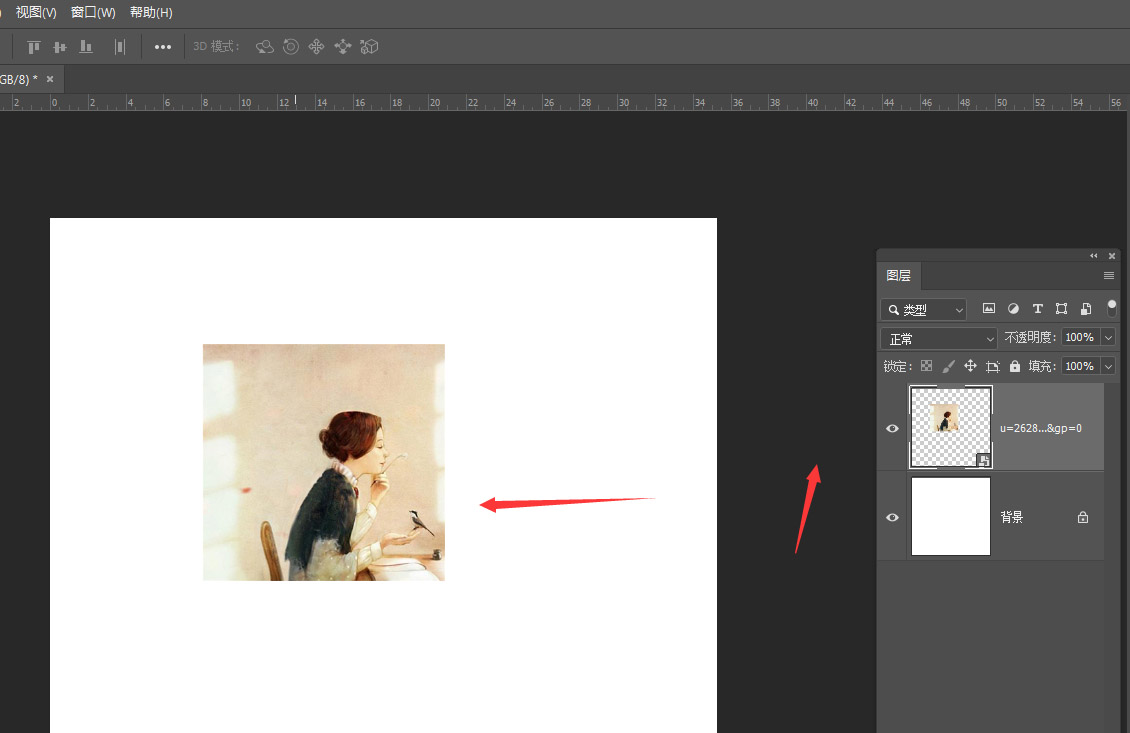Select the align top edges icon
Image resolution: width=1130 pixels, height=733 pixels.
click(33, 46)
